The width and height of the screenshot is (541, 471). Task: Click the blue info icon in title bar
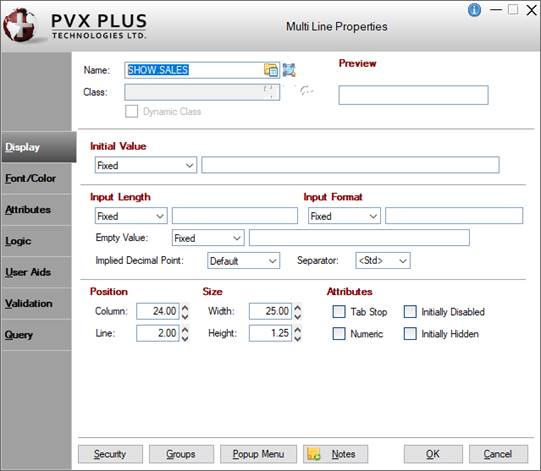coord(474,10)
